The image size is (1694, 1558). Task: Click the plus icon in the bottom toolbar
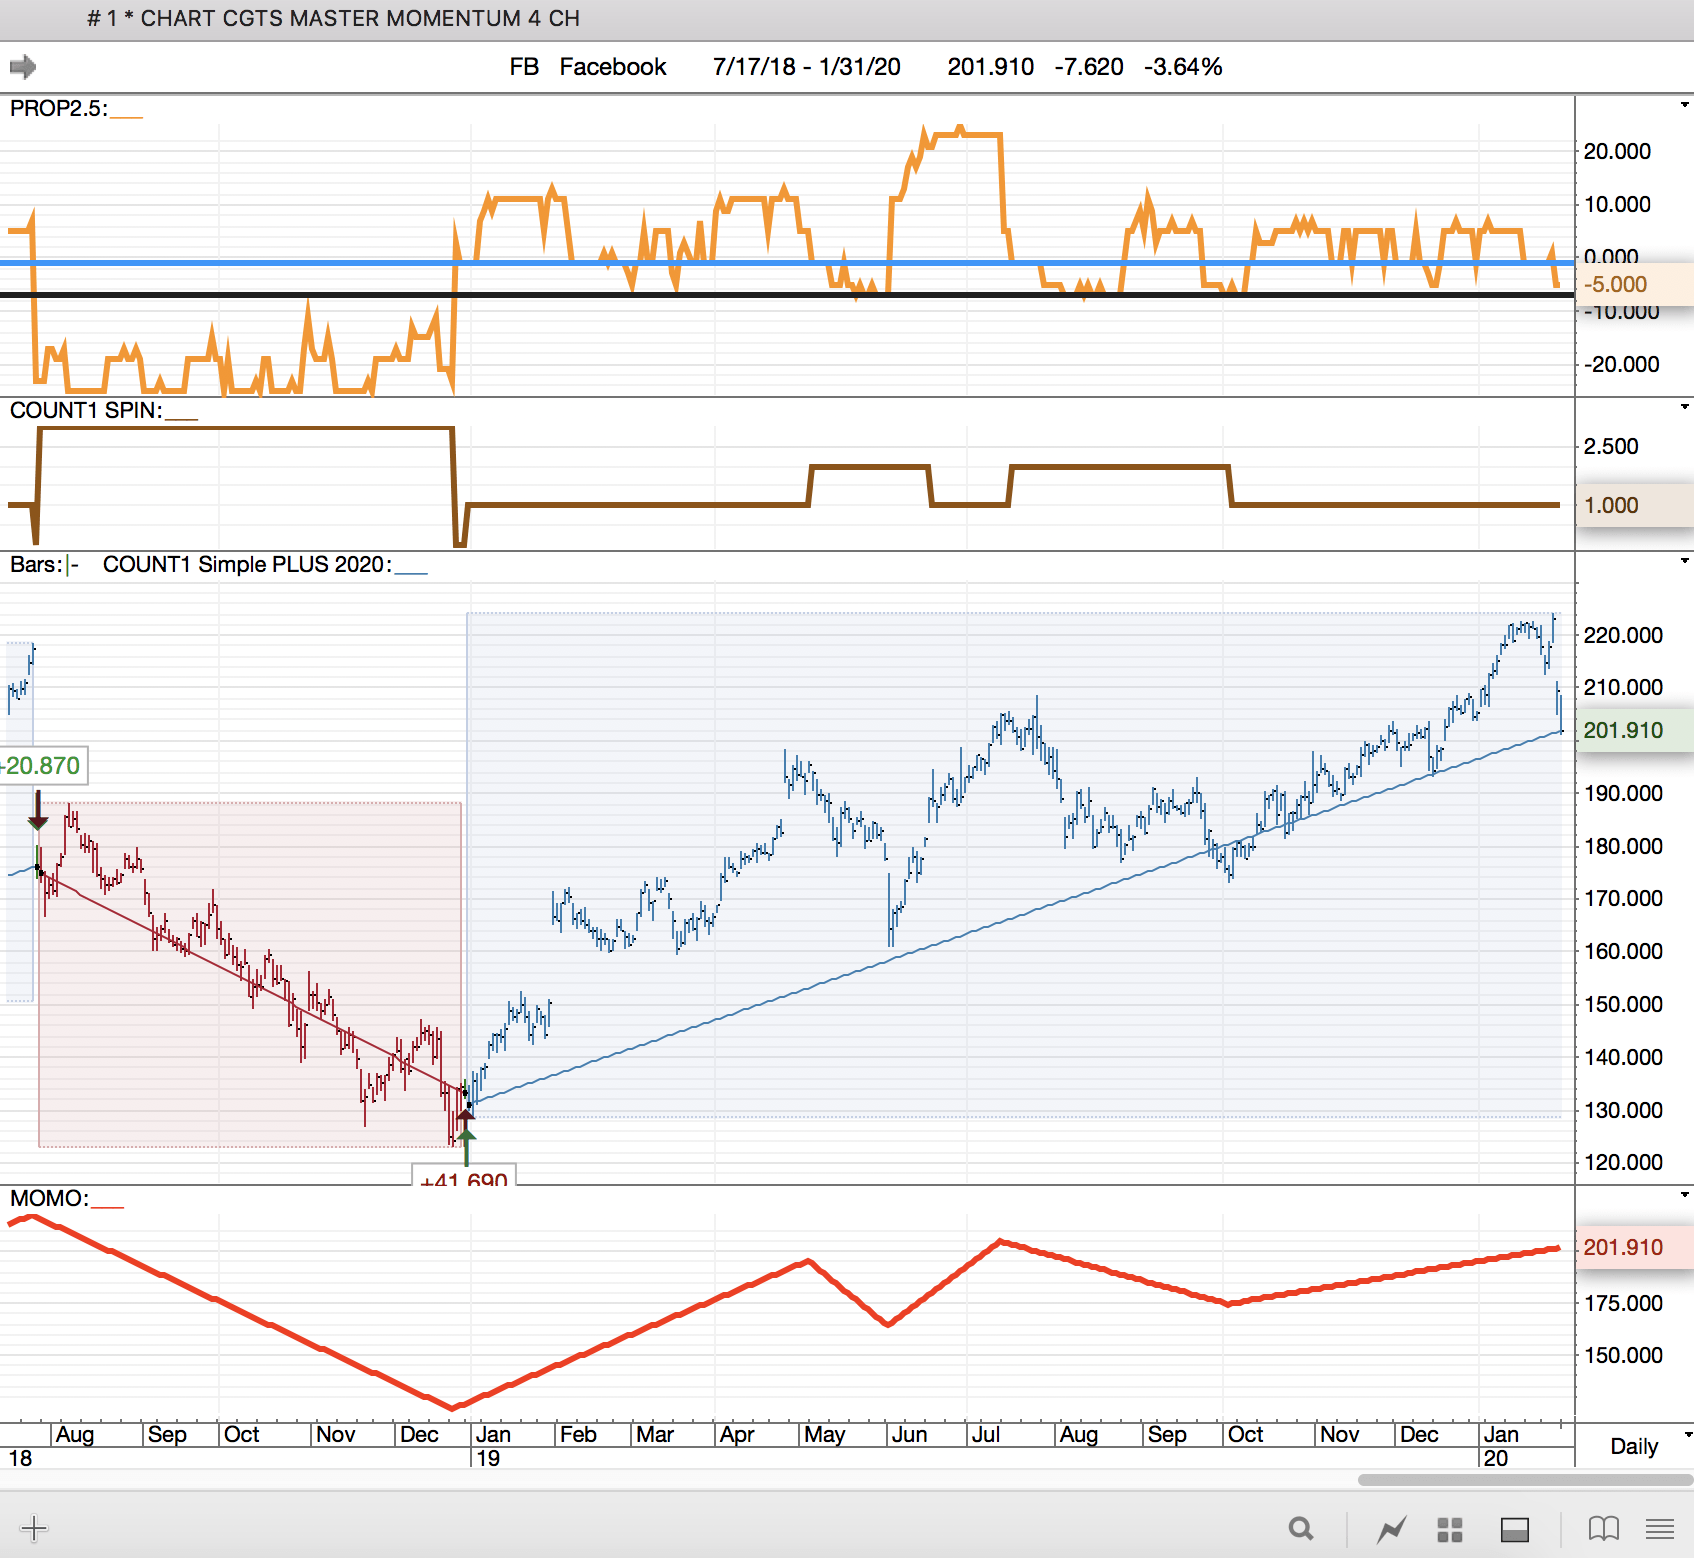coord(33,1528)
